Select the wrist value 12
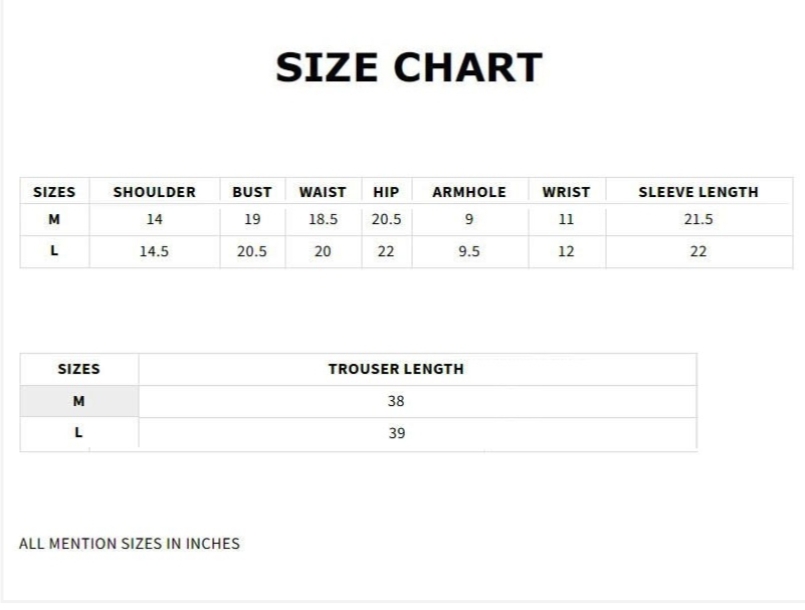Image resolution: width=805 pixels, height=610 pixels. (566, 252)
